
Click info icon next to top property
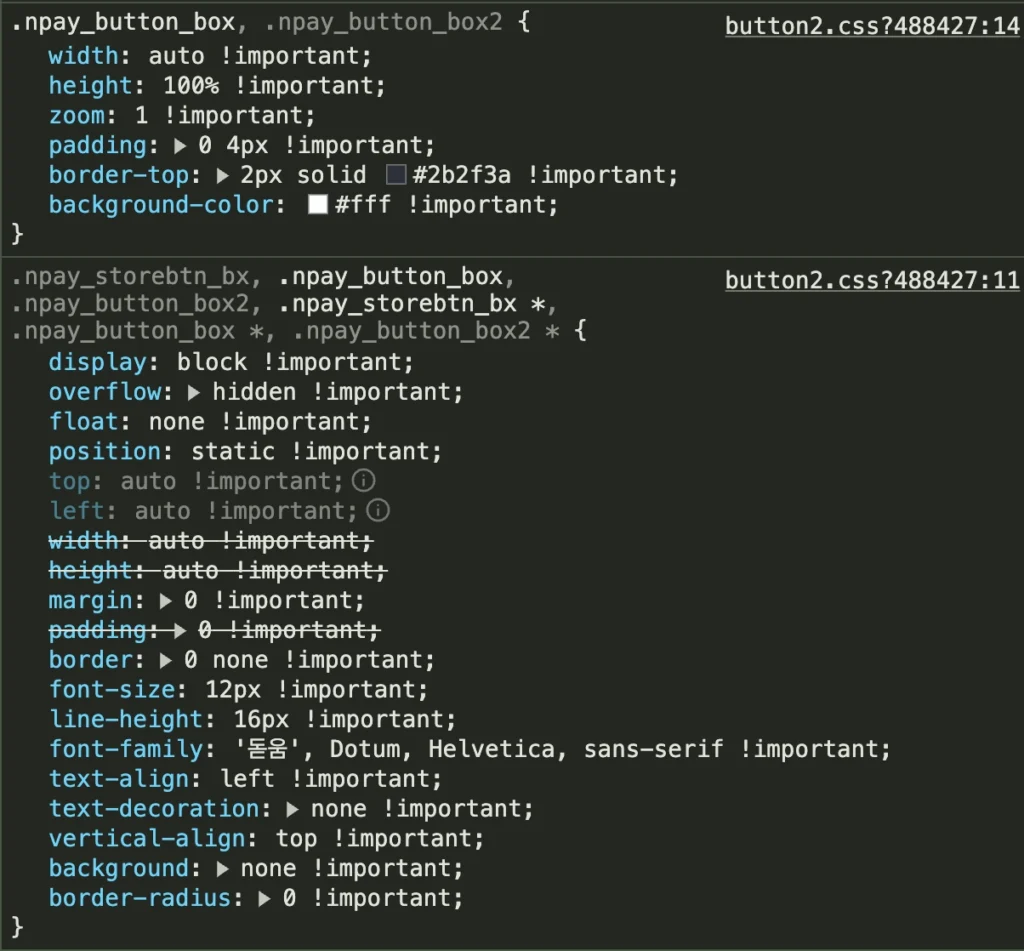[x=364, y=481]
